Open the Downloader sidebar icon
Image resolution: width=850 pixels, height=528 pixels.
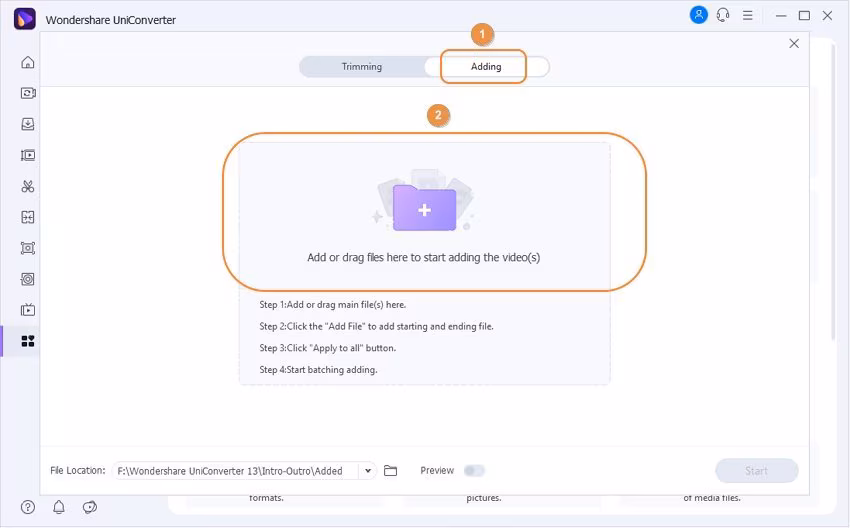click(28, 124)
